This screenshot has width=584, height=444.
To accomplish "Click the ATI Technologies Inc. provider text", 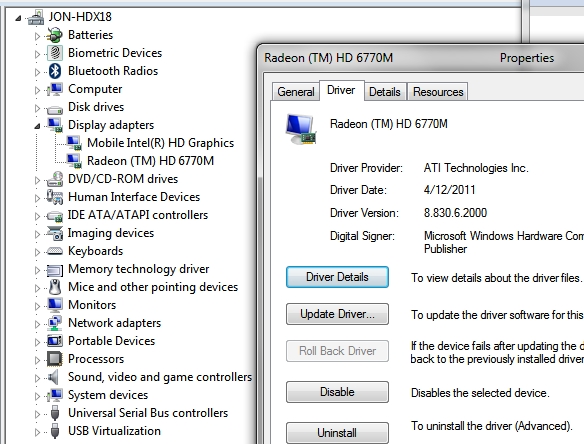I will [476, 168].
